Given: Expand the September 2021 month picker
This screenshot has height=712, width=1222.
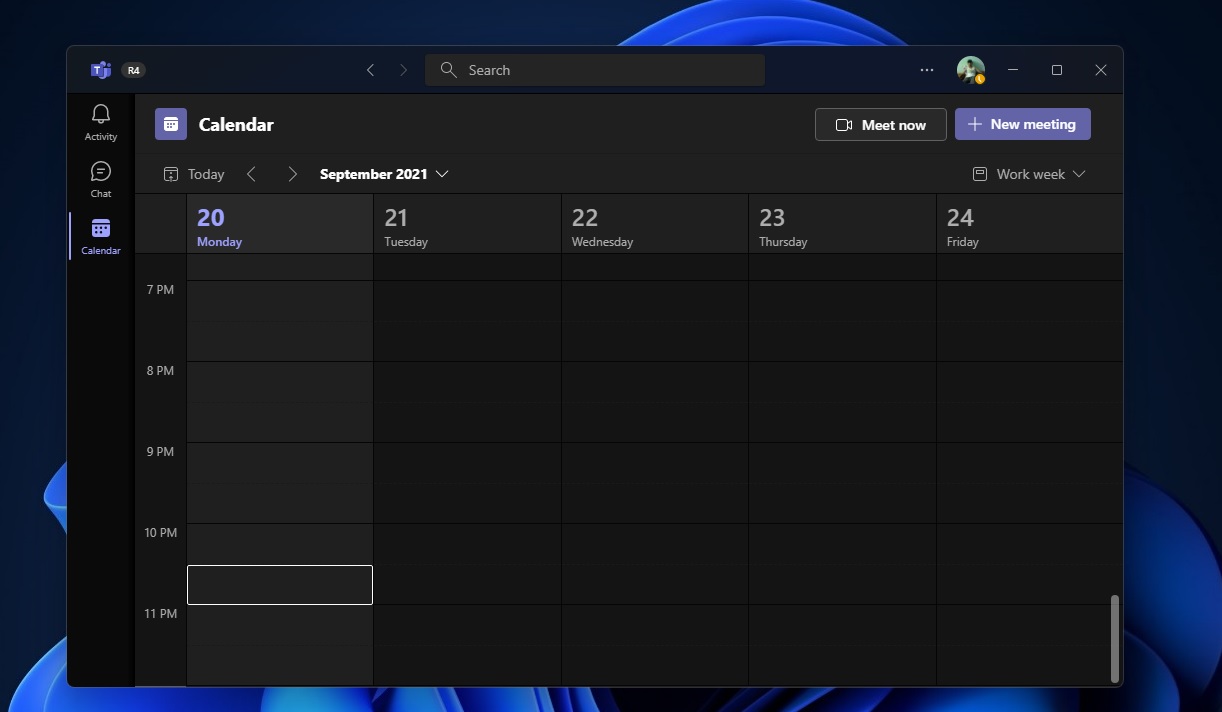Looking at the screenshot, I should click(384, 174).
